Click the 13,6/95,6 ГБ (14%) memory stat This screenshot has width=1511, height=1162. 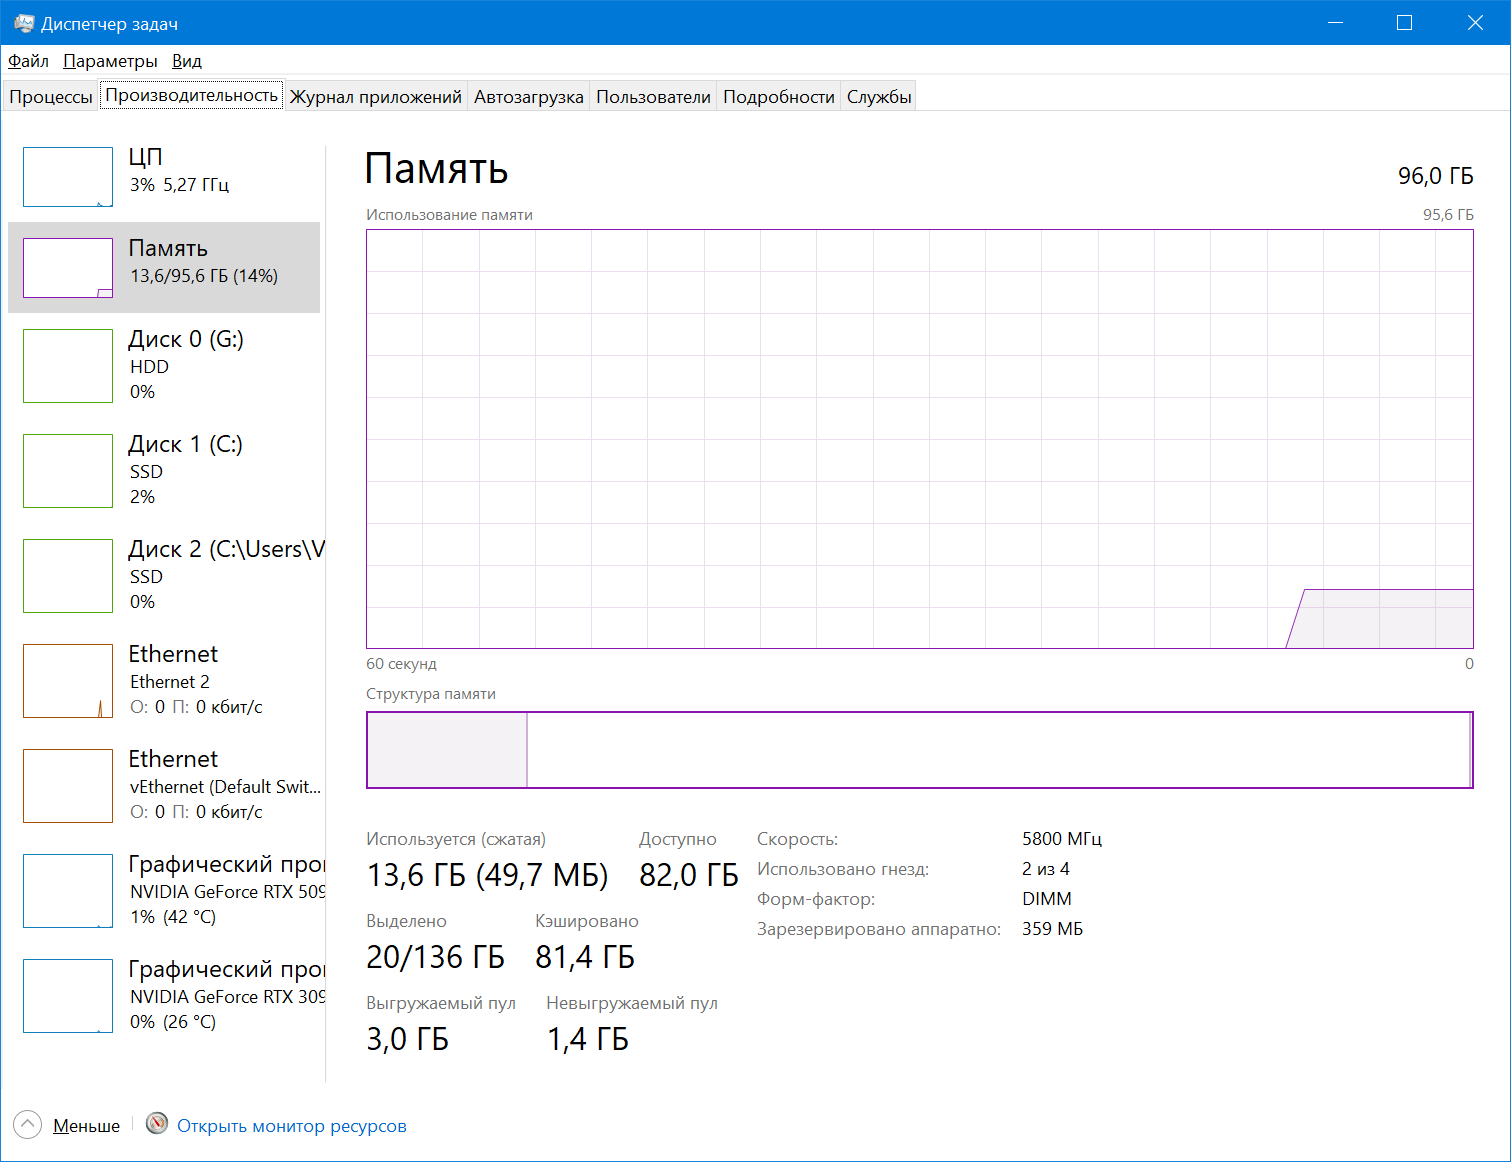coord(204,276)
